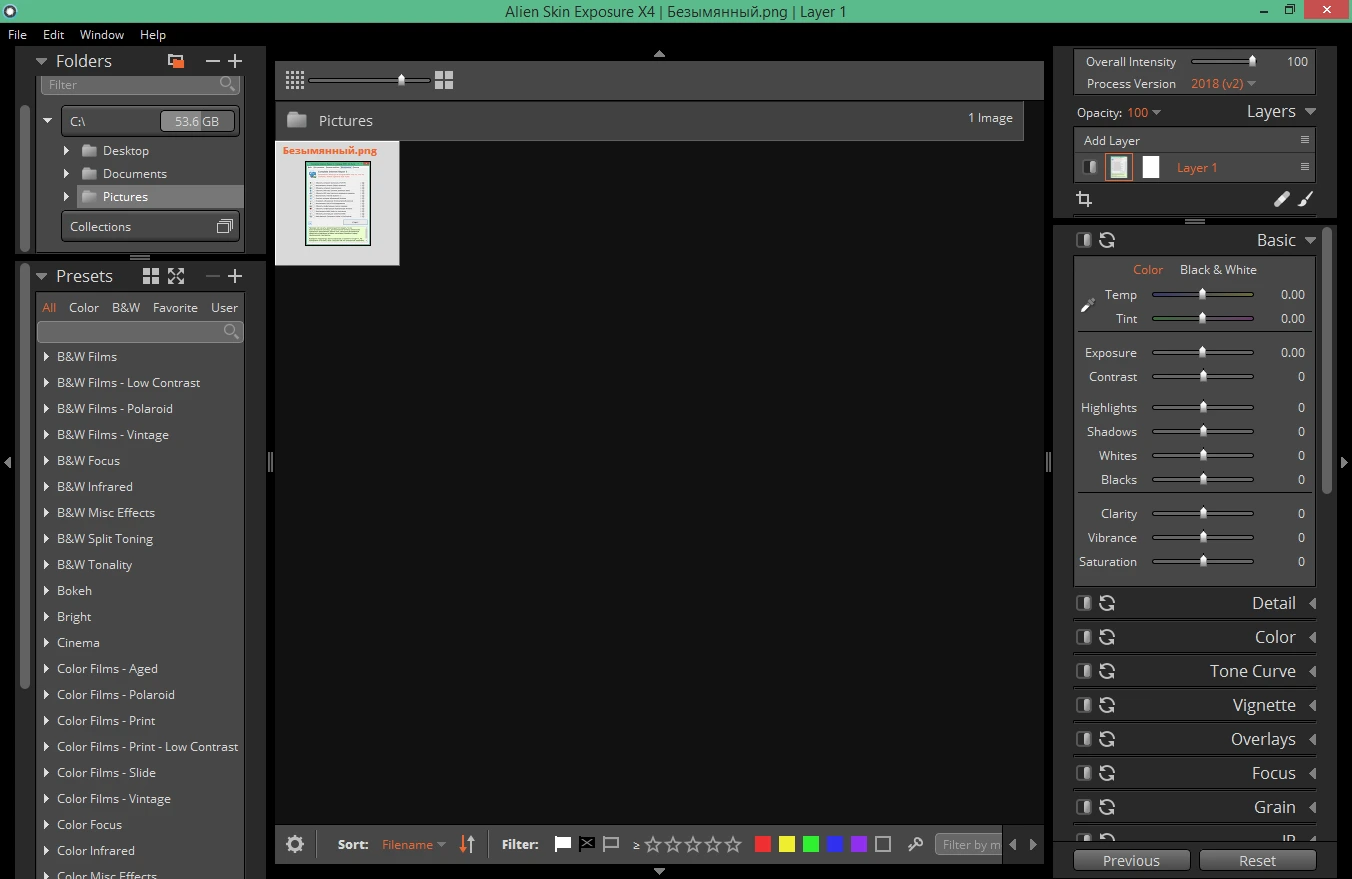Reverse sort direction arrows
The image size is (1352, 879).
pos(467,844)
